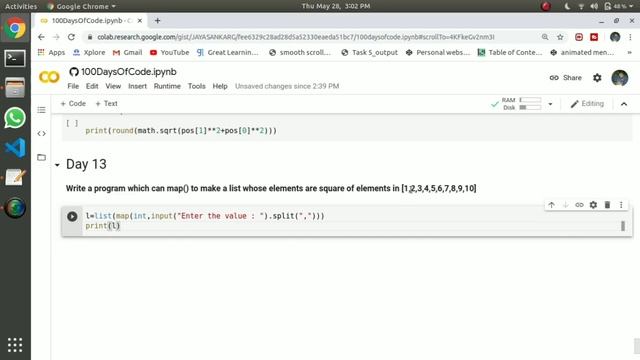Screen dimensions: 640x360
Task: Open the Files folder sidebar icon
Action: pyautogui.click(x=41, y=157)
